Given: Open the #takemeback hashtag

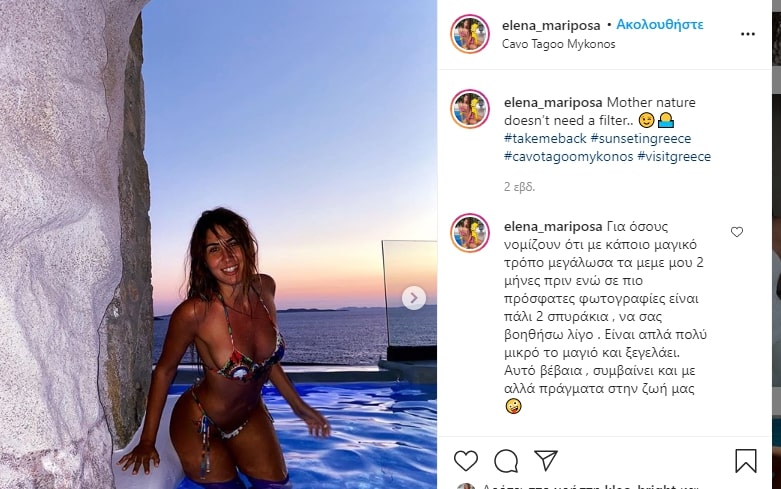Looking at the screenshot, I should tap(545, 138).
